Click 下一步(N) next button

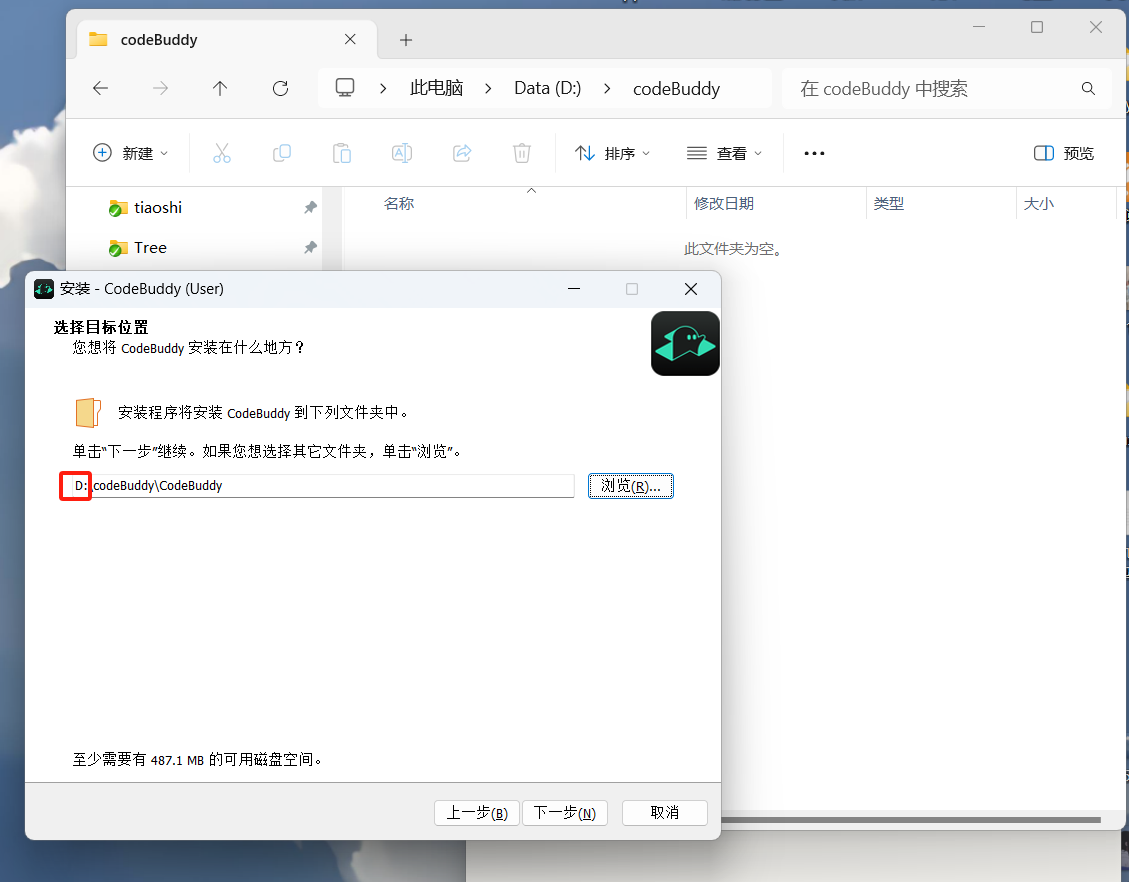(564, 813)
